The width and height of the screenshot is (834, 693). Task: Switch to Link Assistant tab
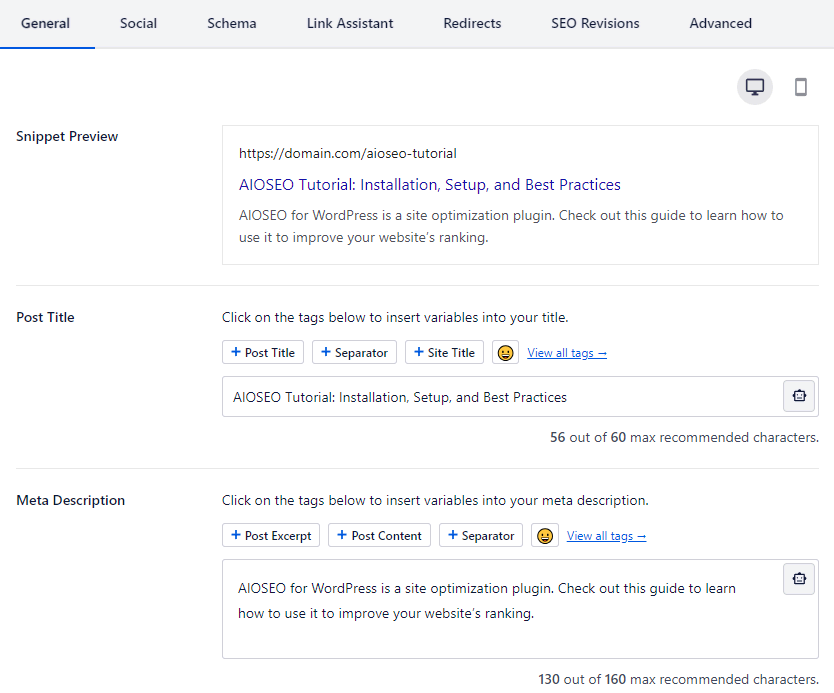350,23
